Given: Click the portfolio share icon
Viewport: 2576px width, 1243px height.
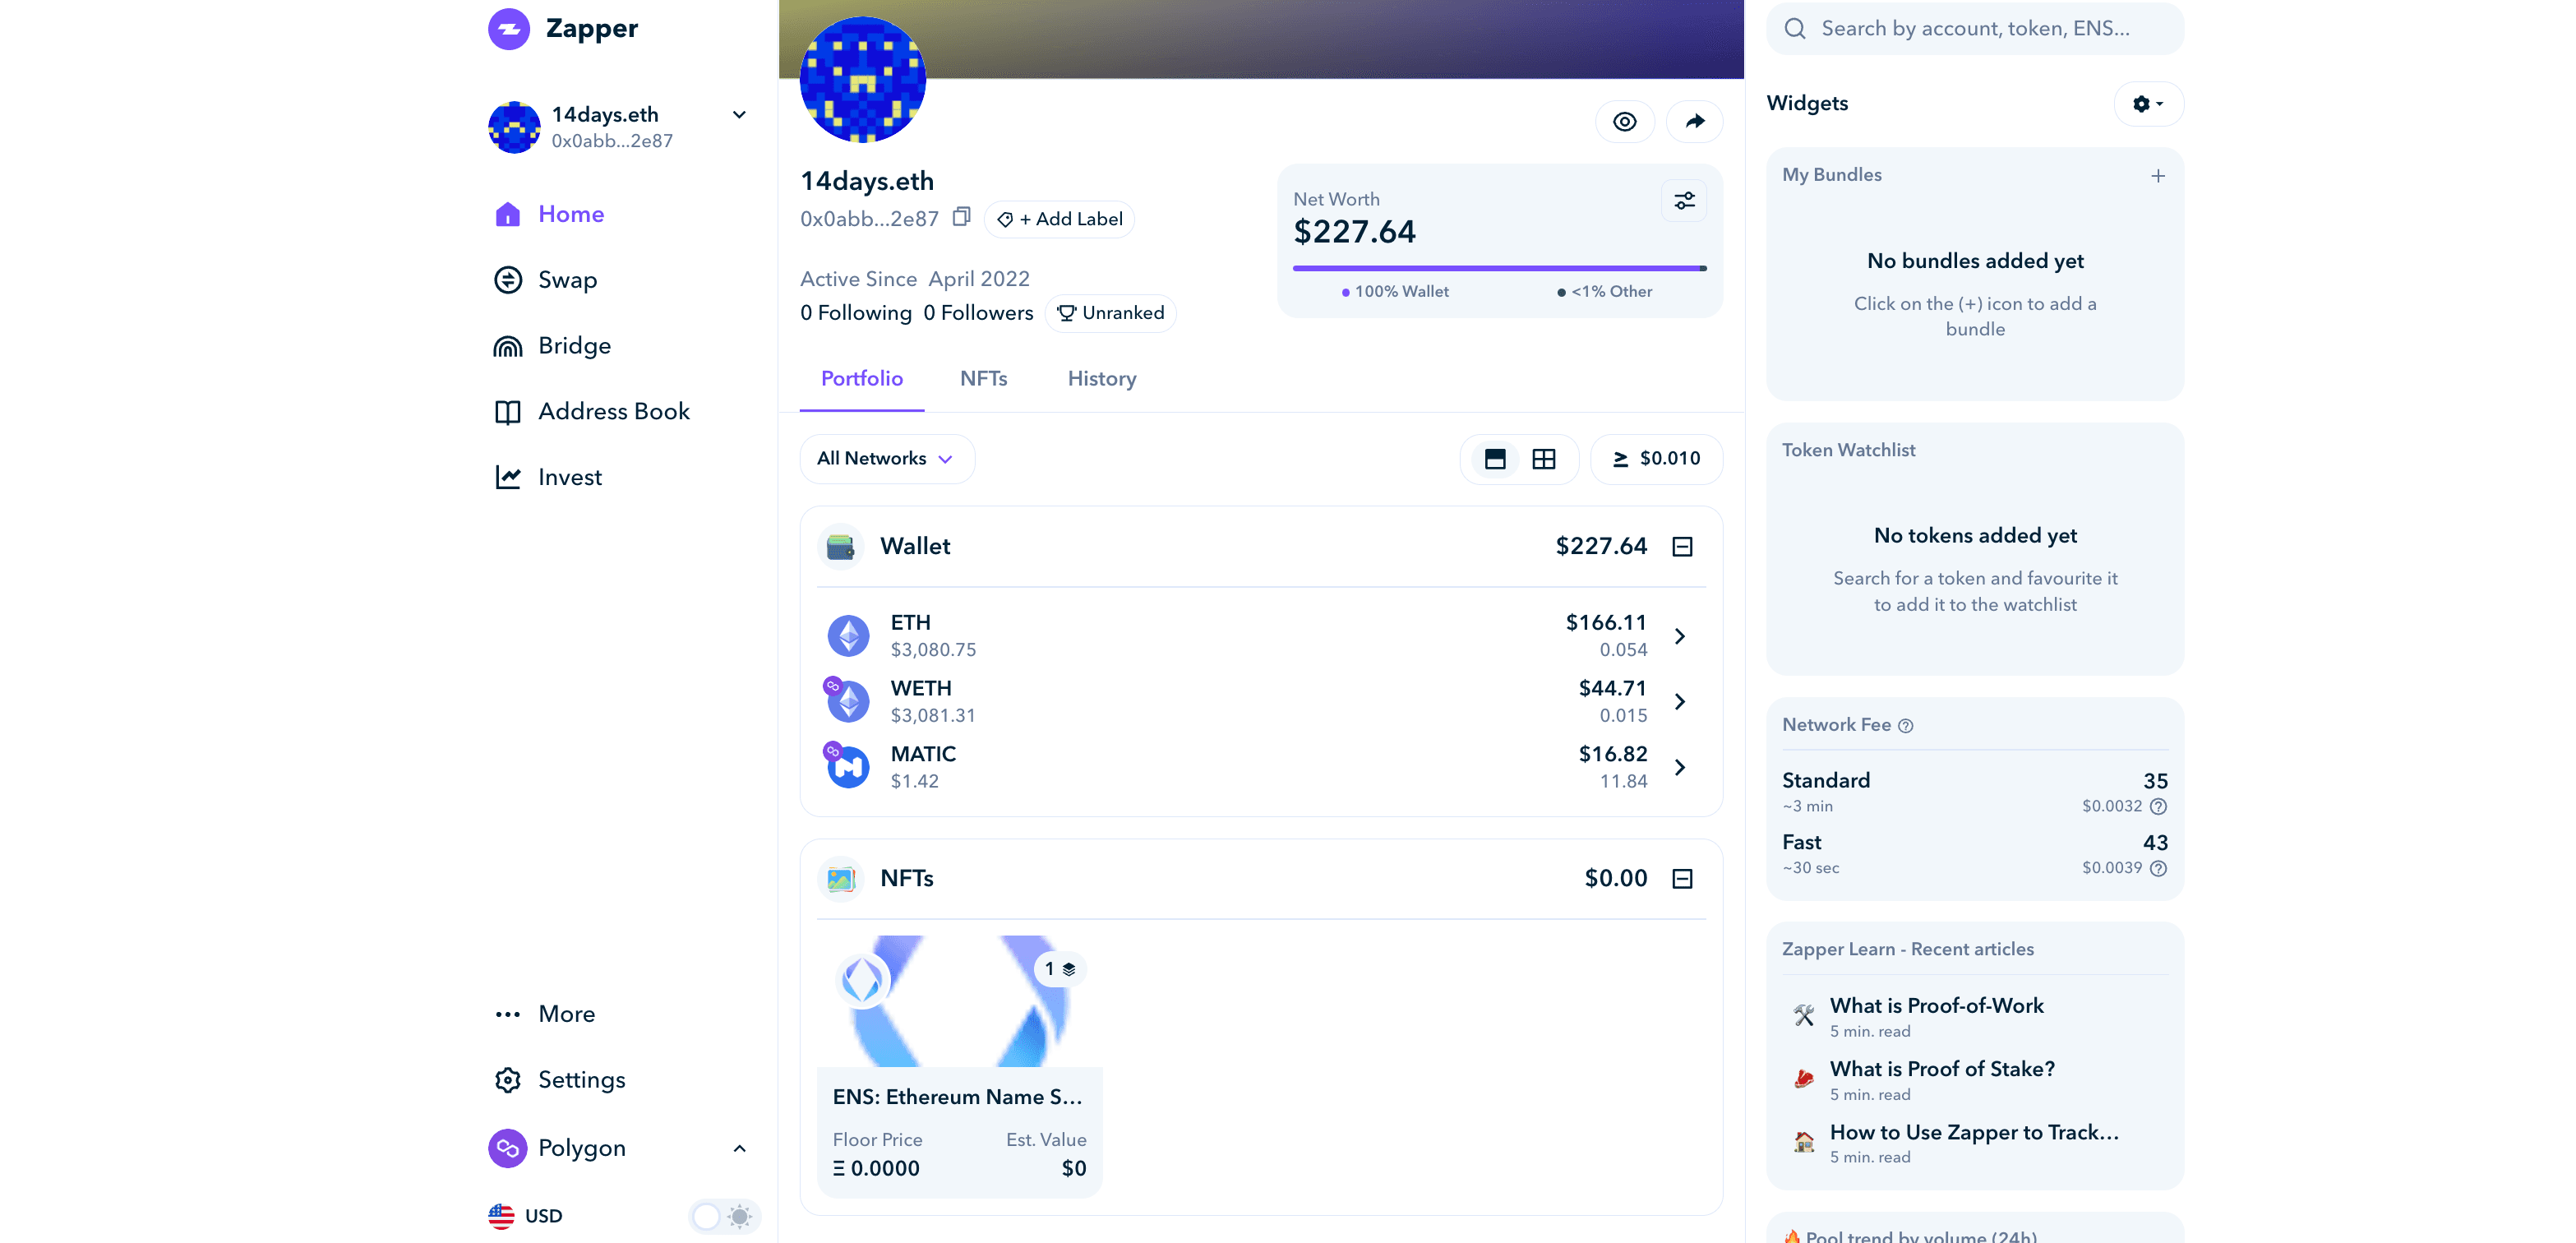Looking at the screenshot, I should [1692, 120].
